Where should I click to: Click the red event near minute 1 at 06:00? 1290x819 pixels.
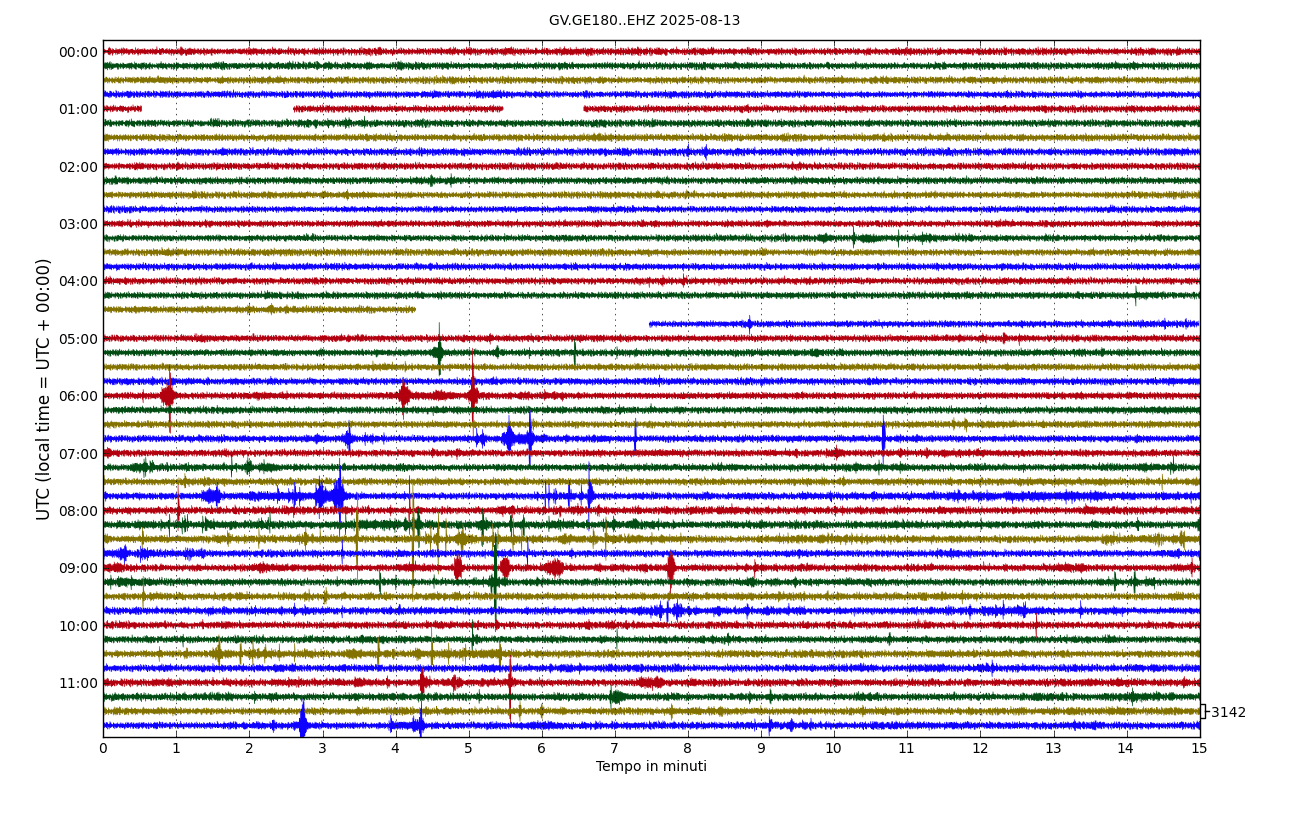coord(168,396)
